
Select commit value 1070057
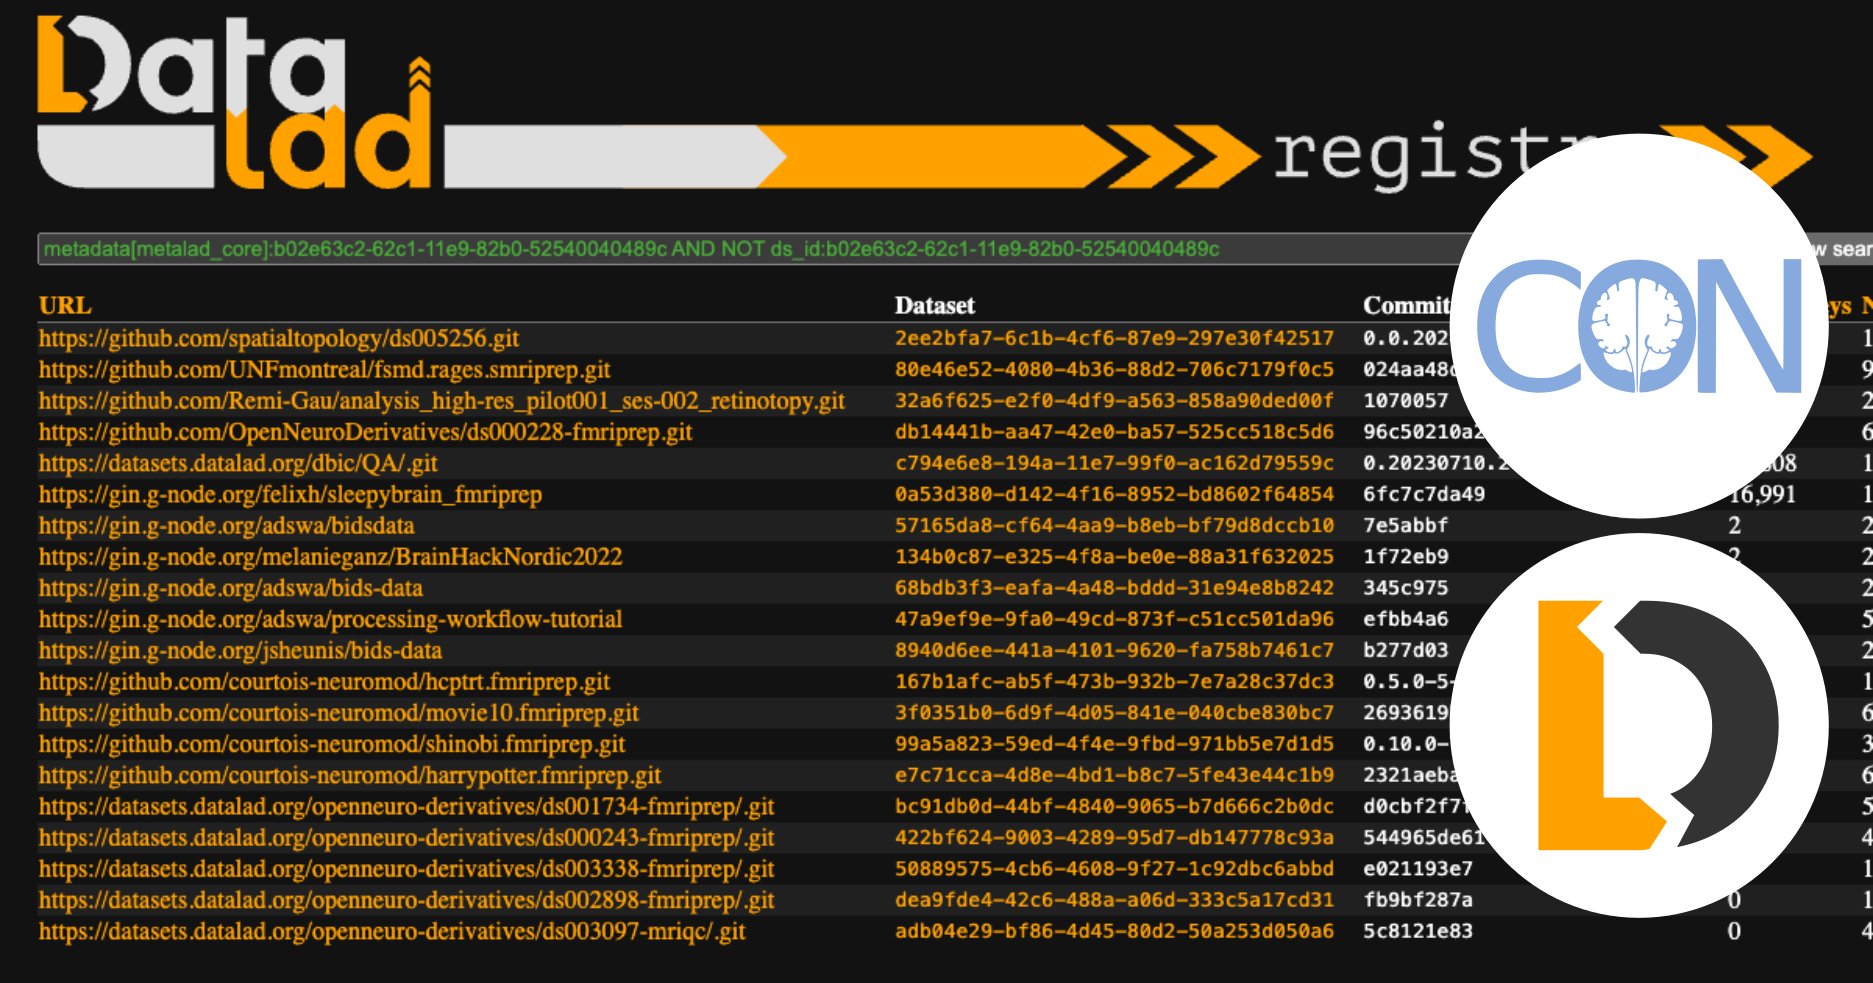click(1405, 400)
